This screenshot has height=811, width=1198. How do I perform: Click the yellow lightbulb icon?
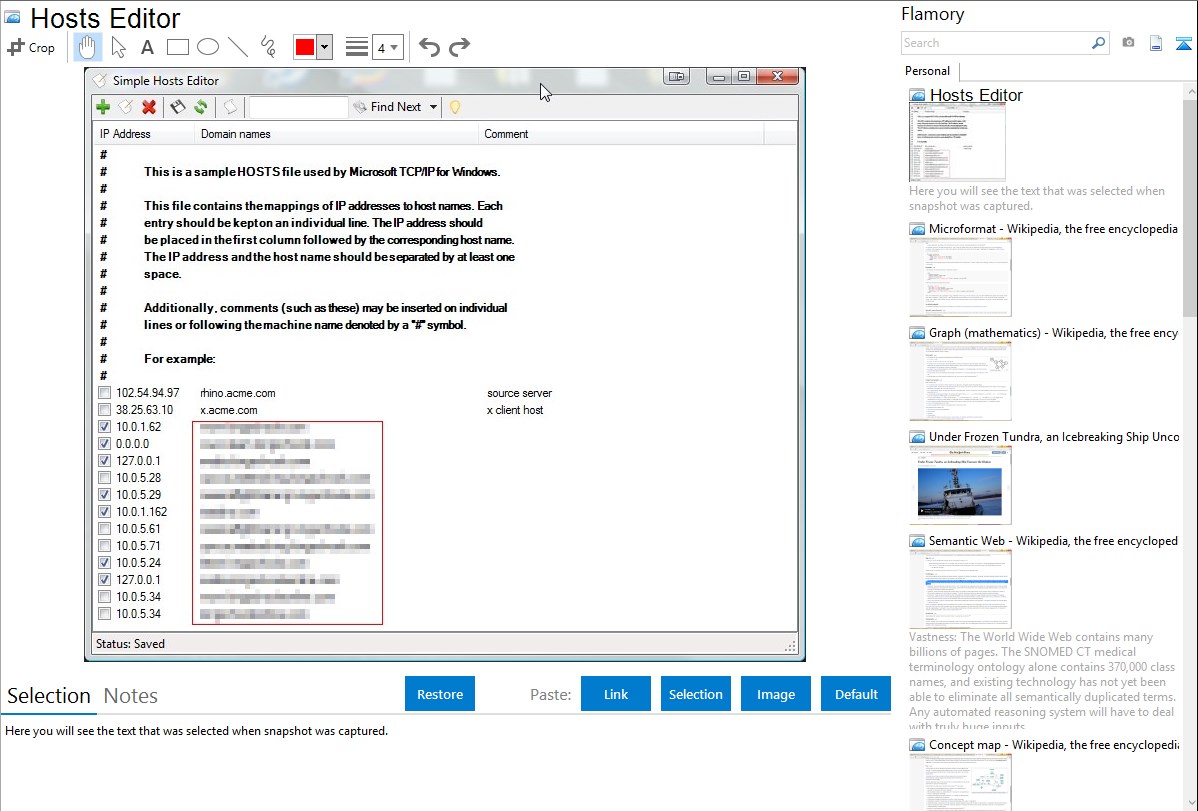click(455, 107)
